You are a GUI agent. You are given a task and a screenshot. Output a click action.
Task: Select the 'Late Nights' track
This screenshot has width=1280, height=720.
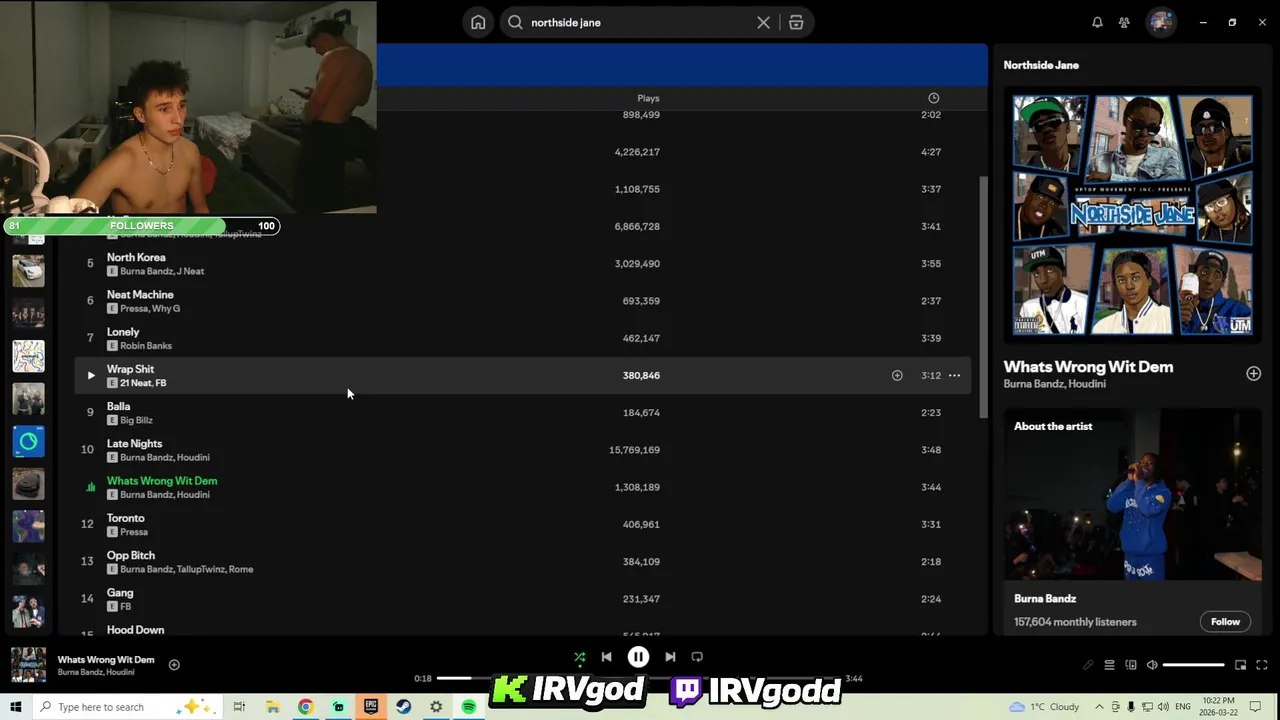coord(134,444)
